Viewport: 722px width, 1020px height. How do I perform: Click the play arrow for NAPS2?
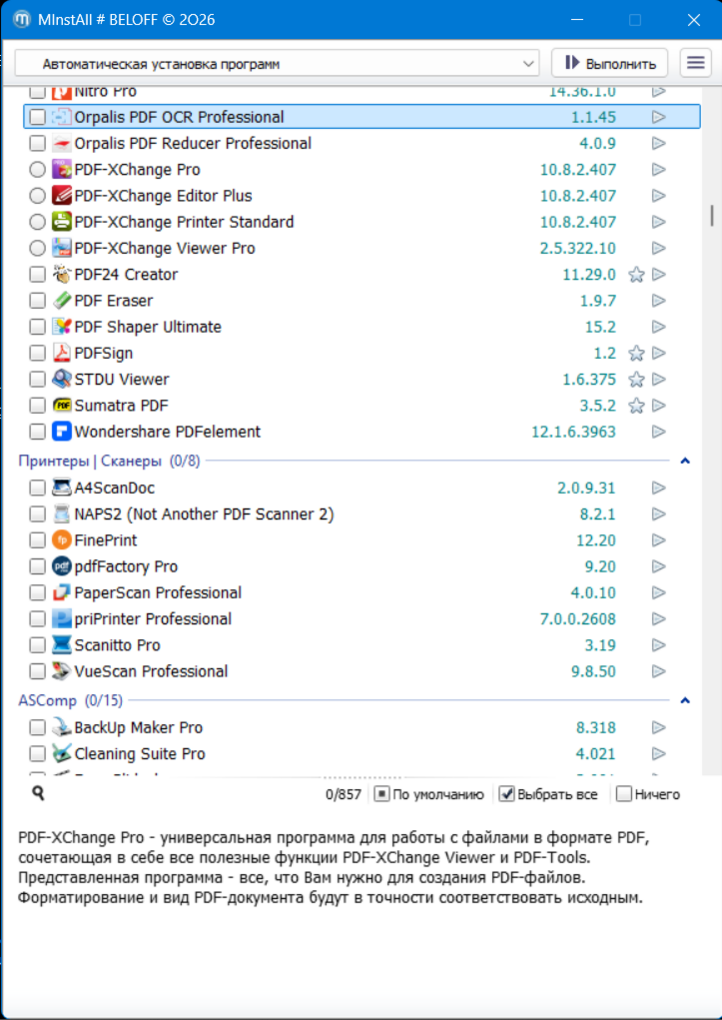pyautogui.click(x=659, y=514)
